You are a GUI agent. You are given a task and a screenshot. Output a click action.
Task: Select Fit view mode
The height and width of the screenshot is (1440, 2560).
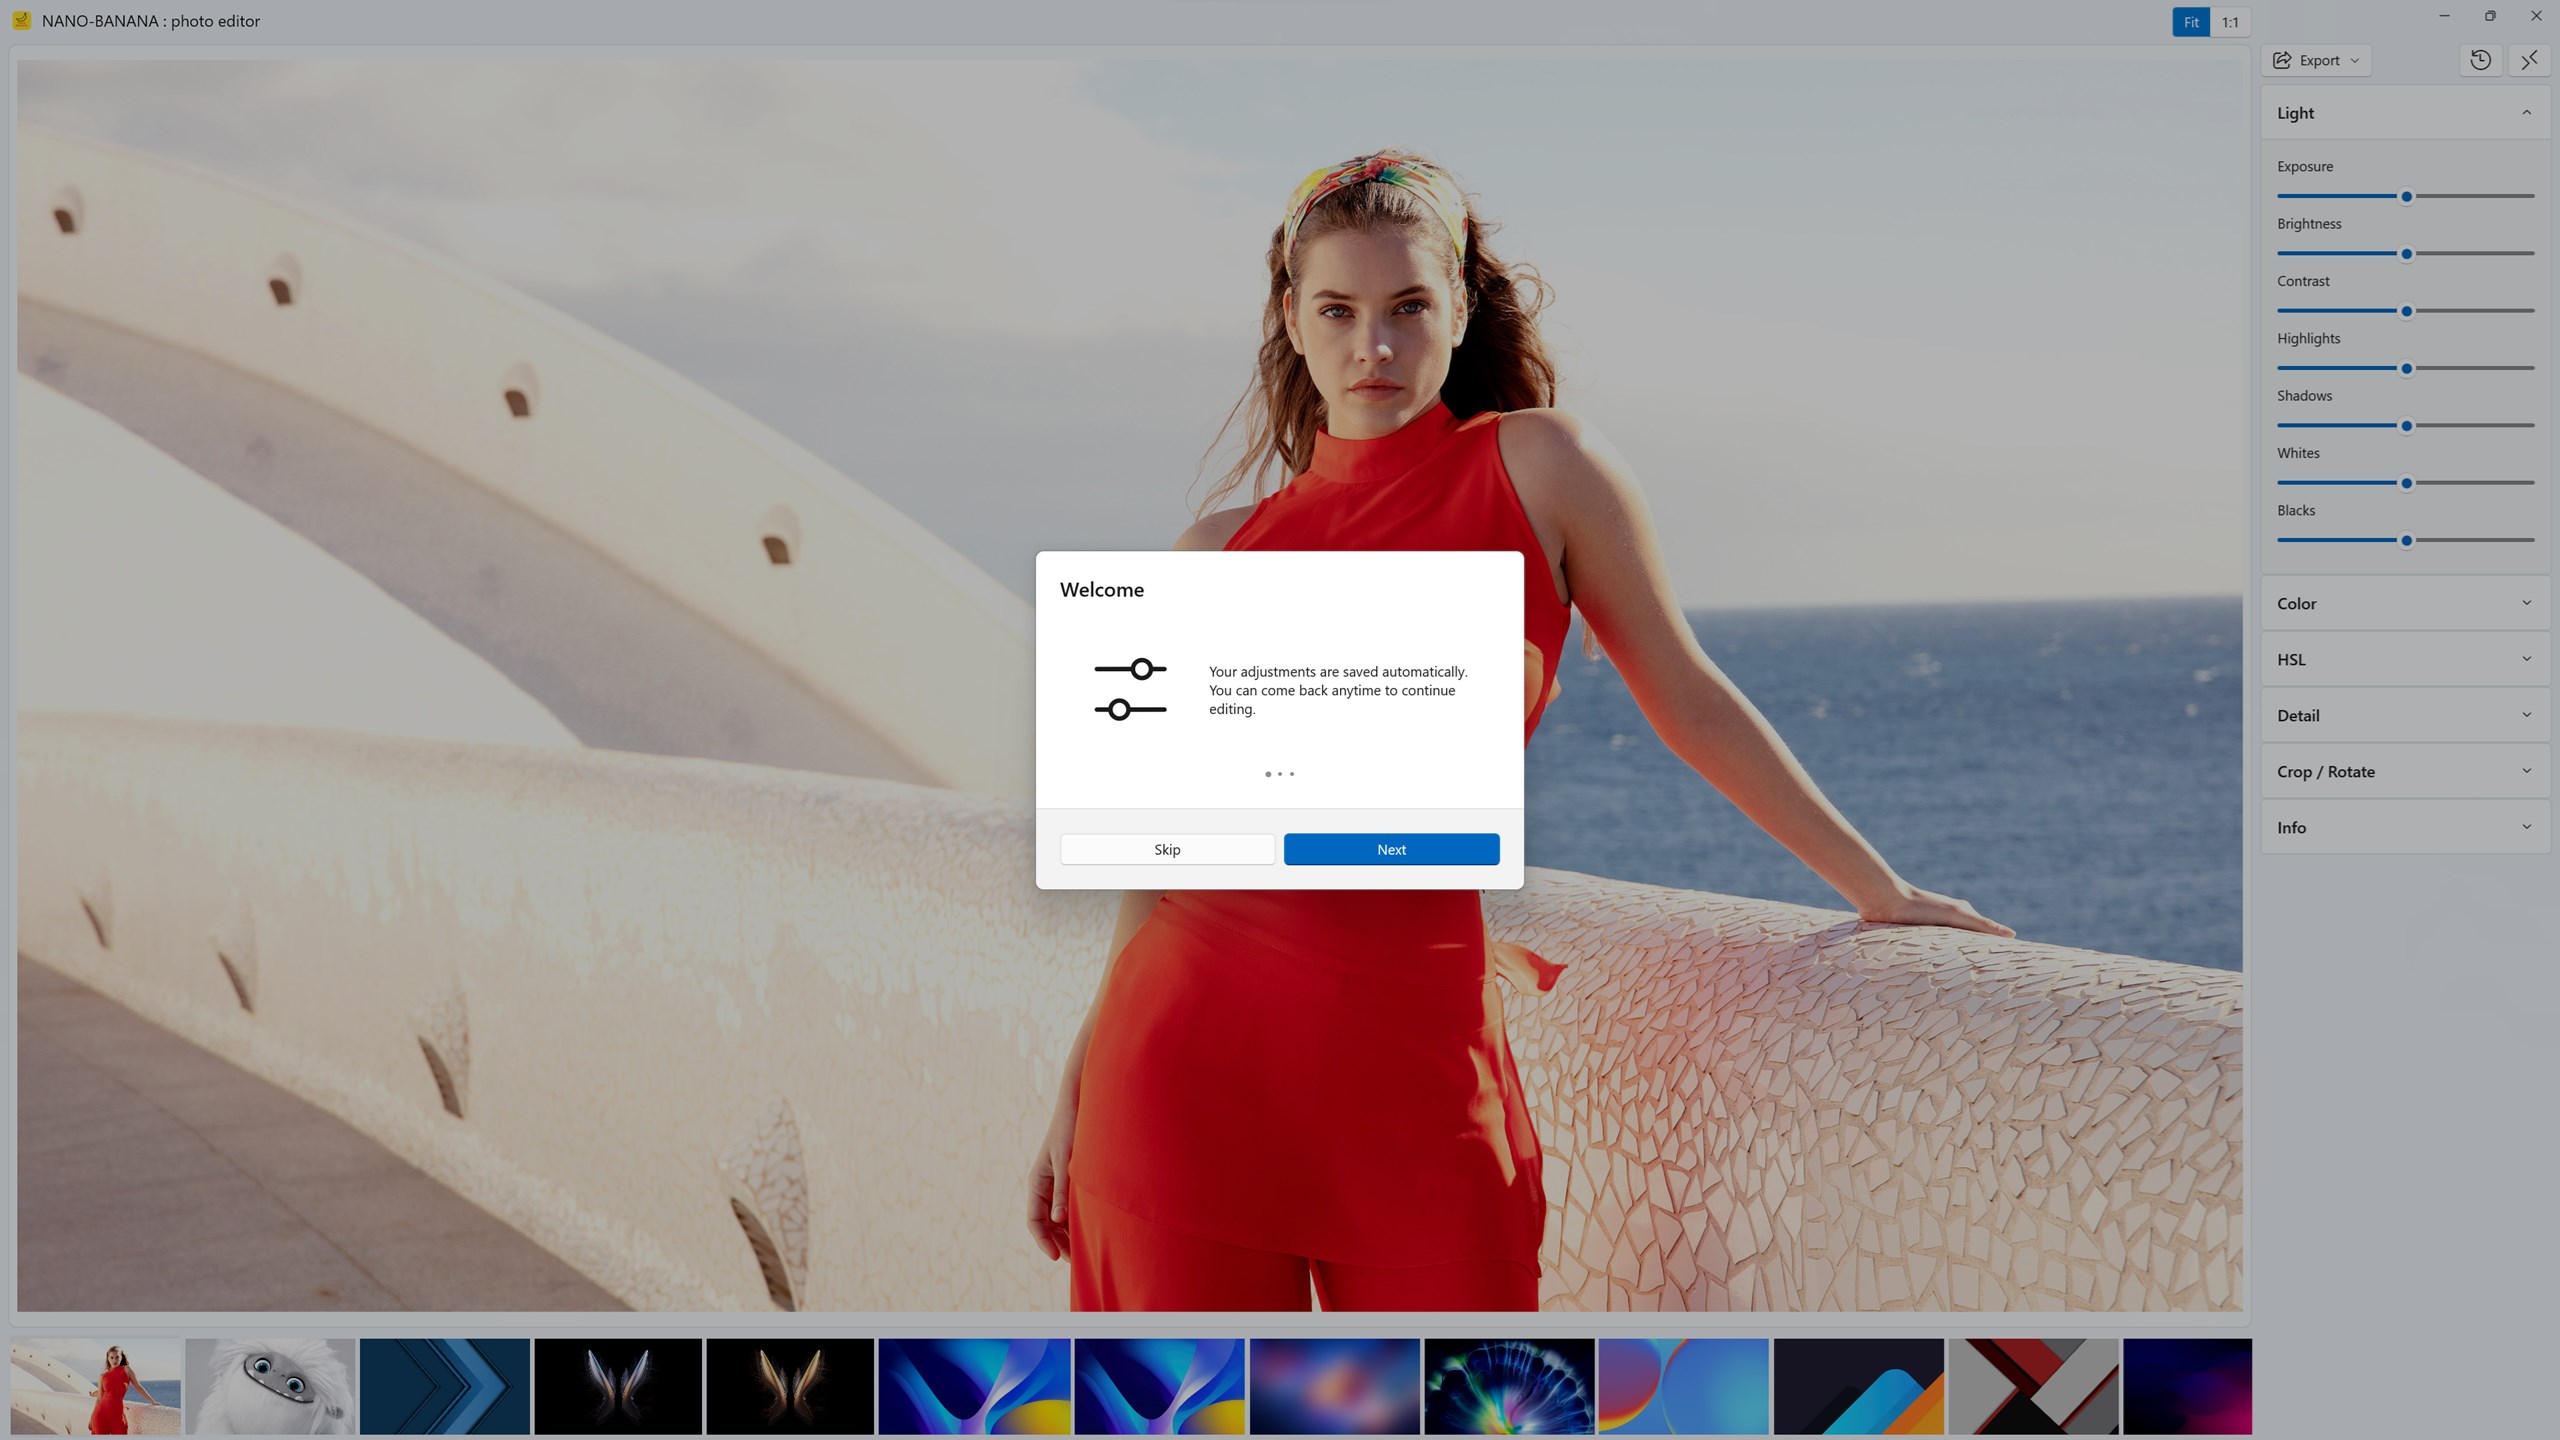point(2189,21)
